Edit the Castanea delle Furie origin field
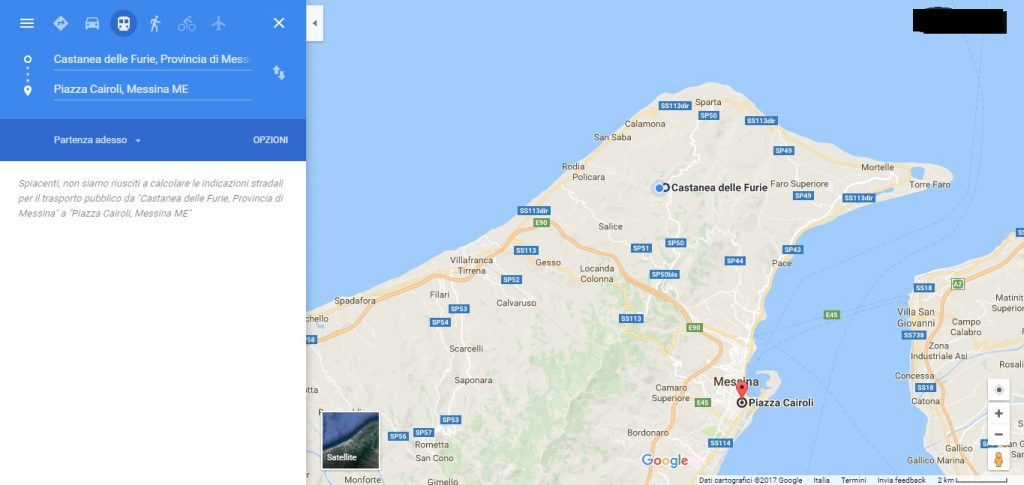The height and width of the screenshot is (485, 1024). [x=152, y=59]
